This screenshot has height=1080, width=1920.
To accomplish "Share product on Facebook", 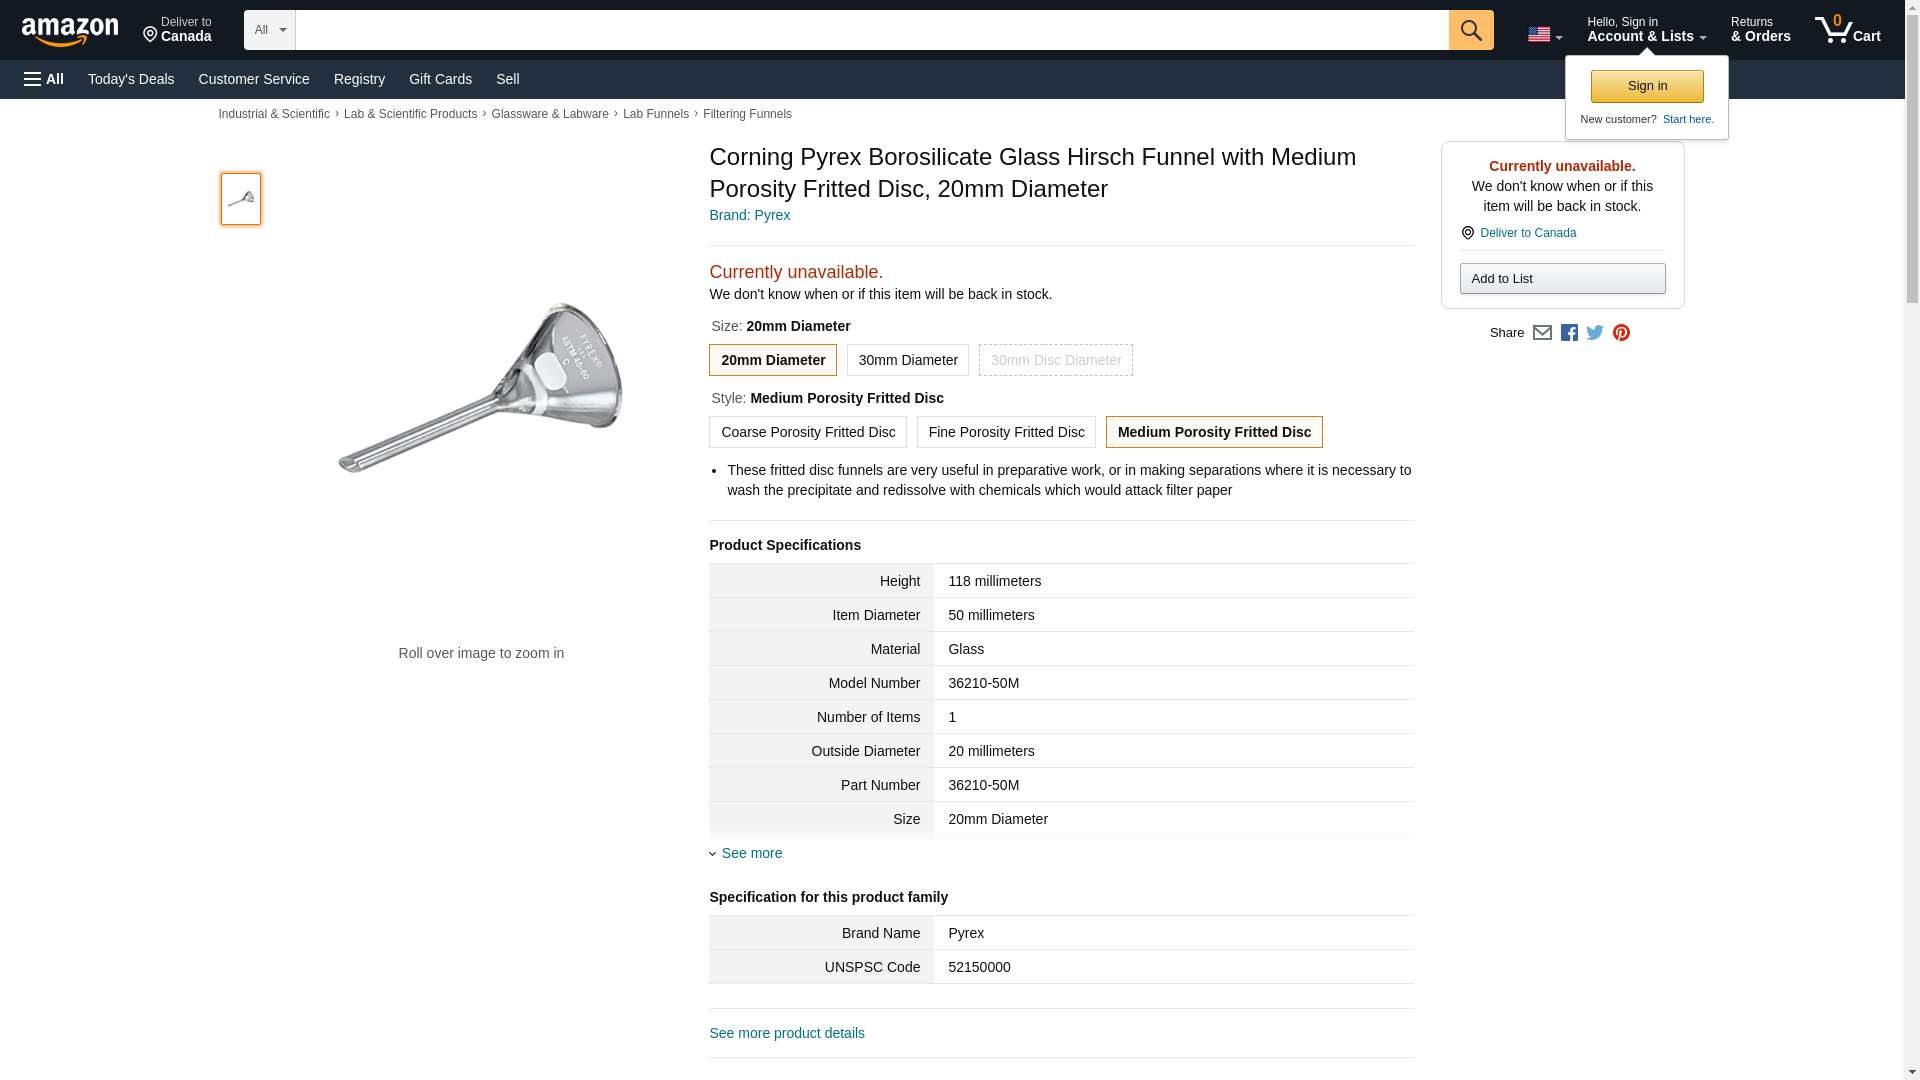I will point(1569,333).
